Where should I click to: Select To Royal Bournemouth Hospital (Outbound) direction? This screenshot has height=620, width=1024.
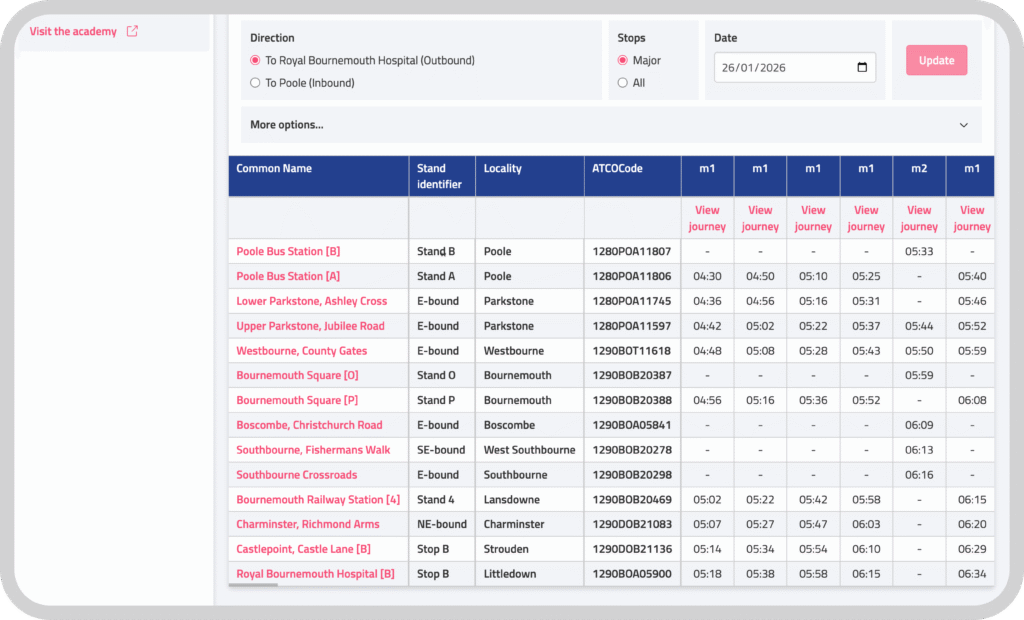click(x=255, y=61)
